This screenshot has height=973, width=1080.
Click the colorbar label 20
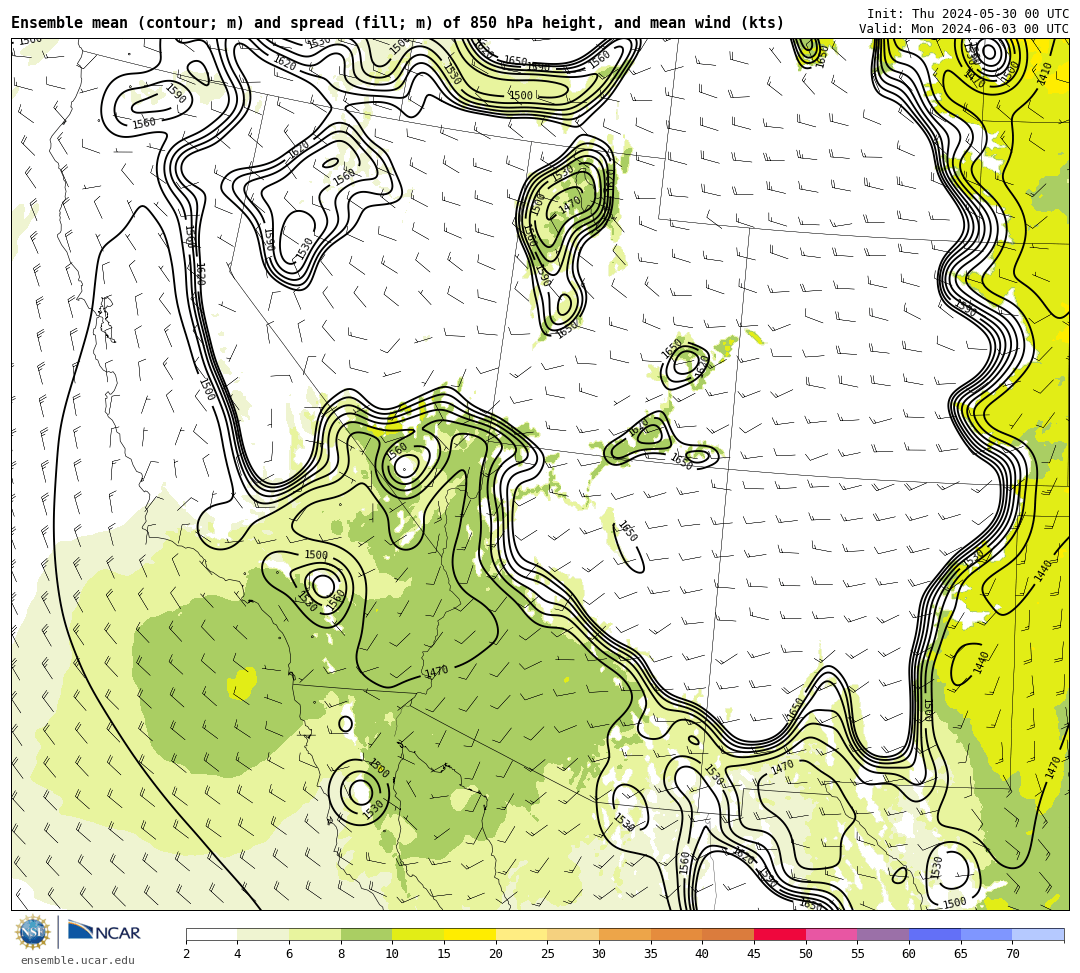[496, 954]
